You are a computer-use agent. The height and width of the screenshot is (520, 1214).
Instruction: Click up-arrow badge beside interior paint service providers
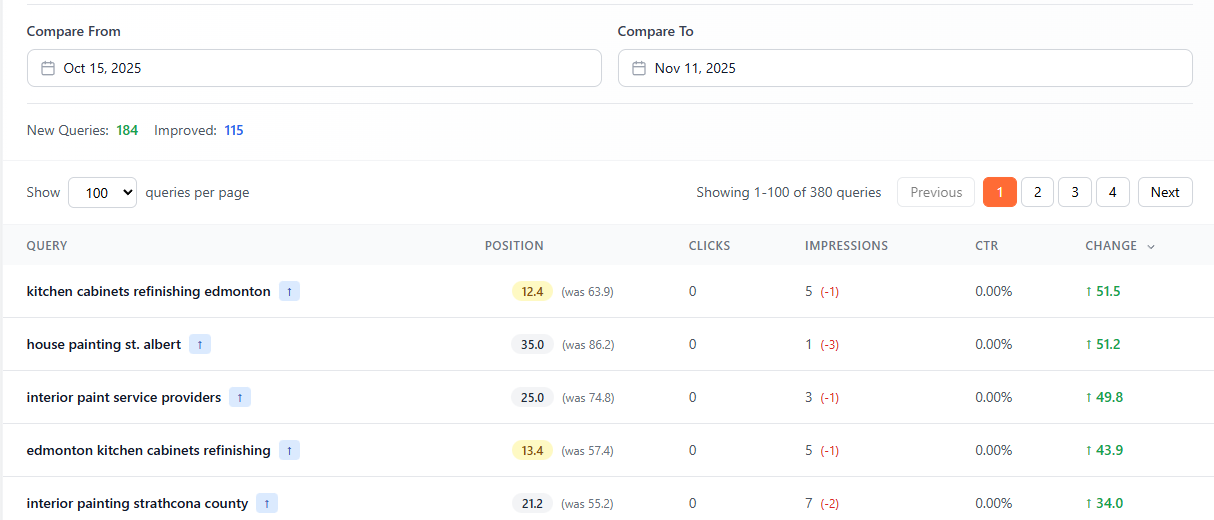(240, 397)
